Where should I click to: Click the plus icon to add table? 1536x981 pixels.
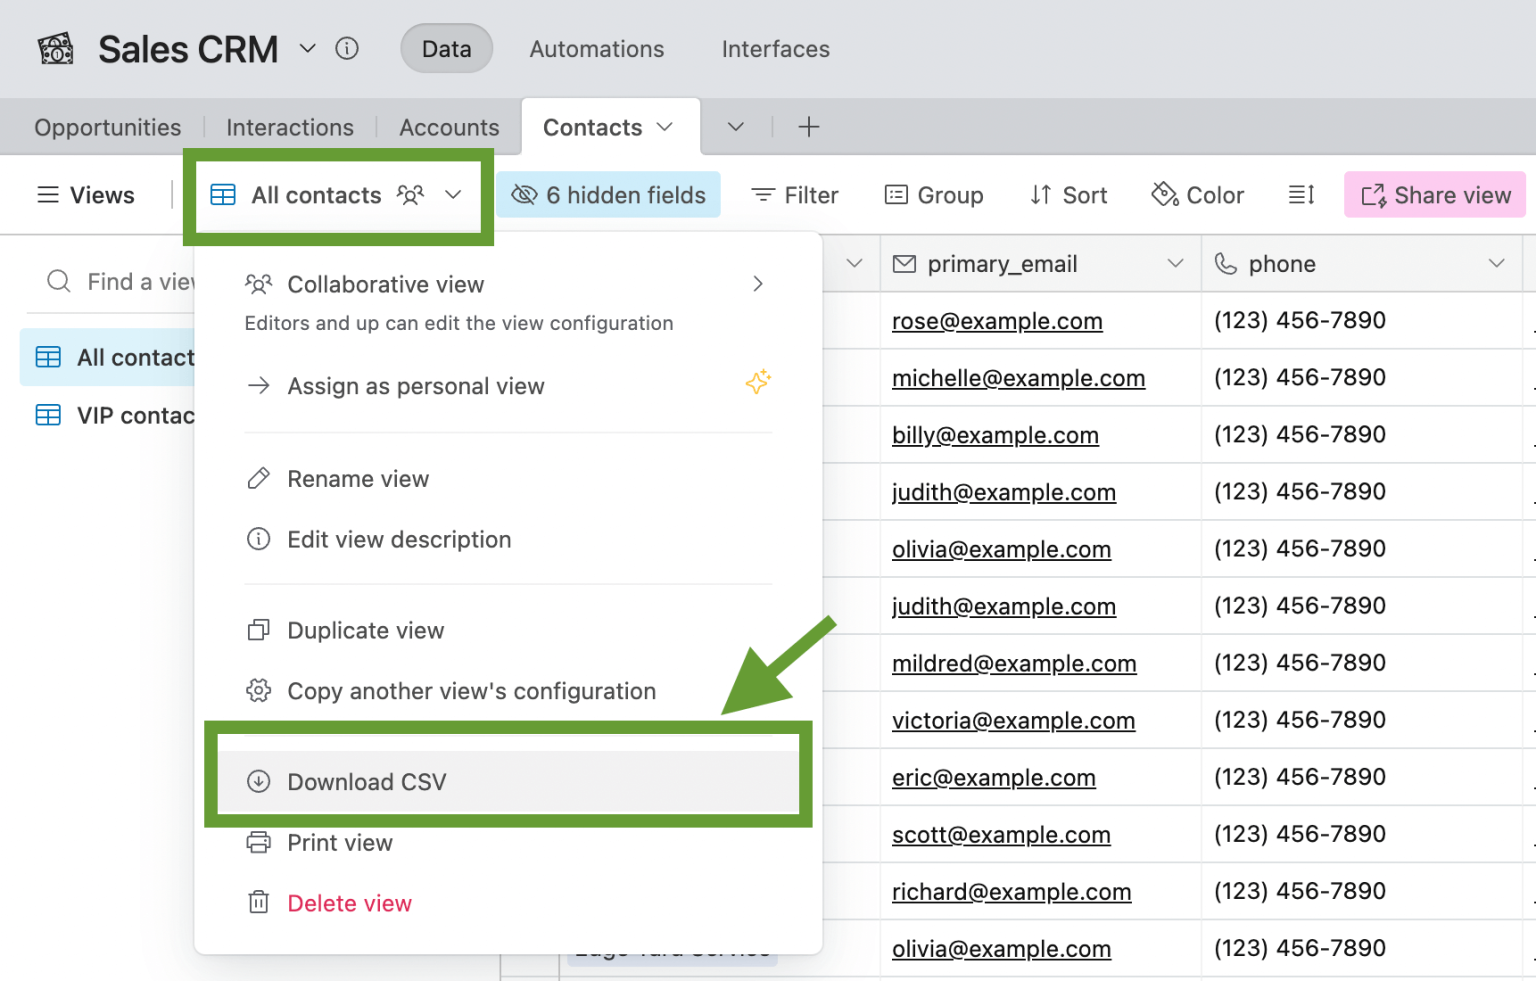809,127
